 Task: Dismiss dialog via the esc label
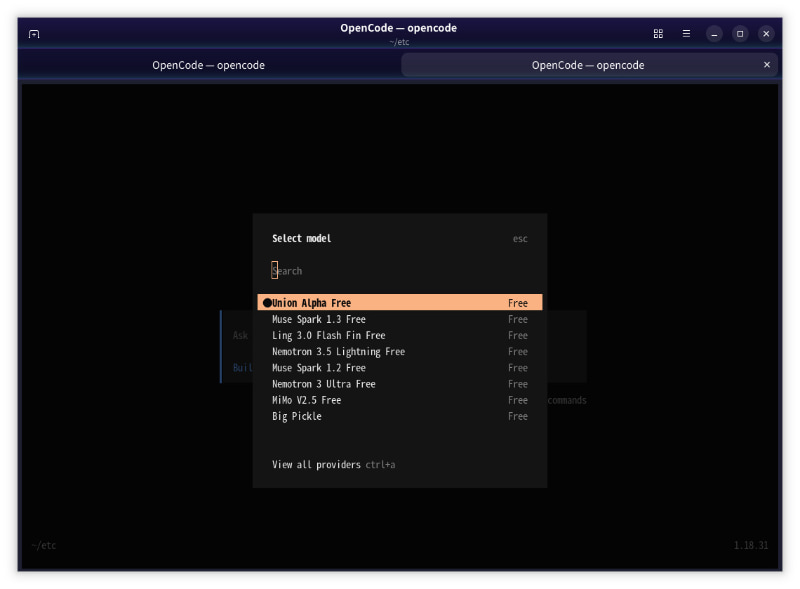[520, 239]
